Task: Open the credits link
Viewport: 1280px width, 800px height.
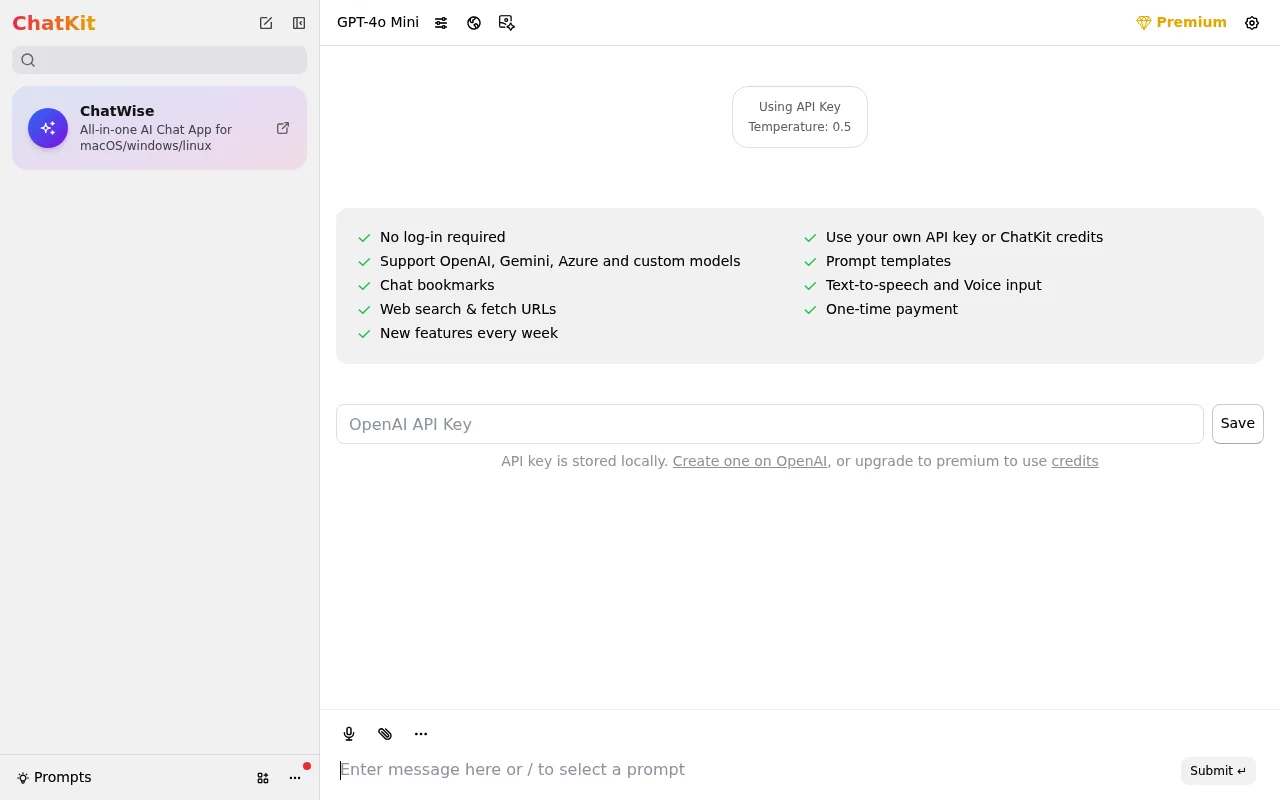Action: coord(1075,461)
